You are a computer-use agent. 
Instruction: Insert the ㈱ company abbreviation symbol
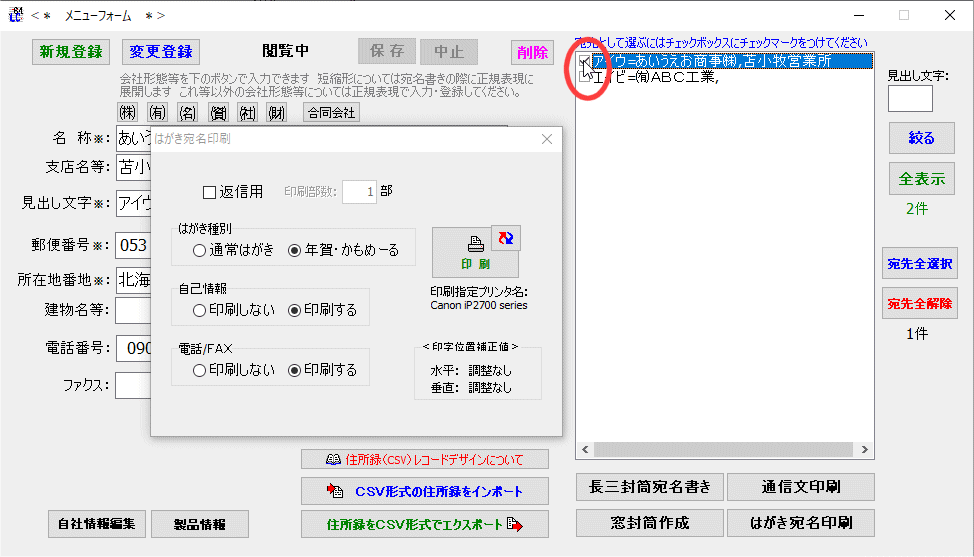pyautogui.click(x=127, y=113)
